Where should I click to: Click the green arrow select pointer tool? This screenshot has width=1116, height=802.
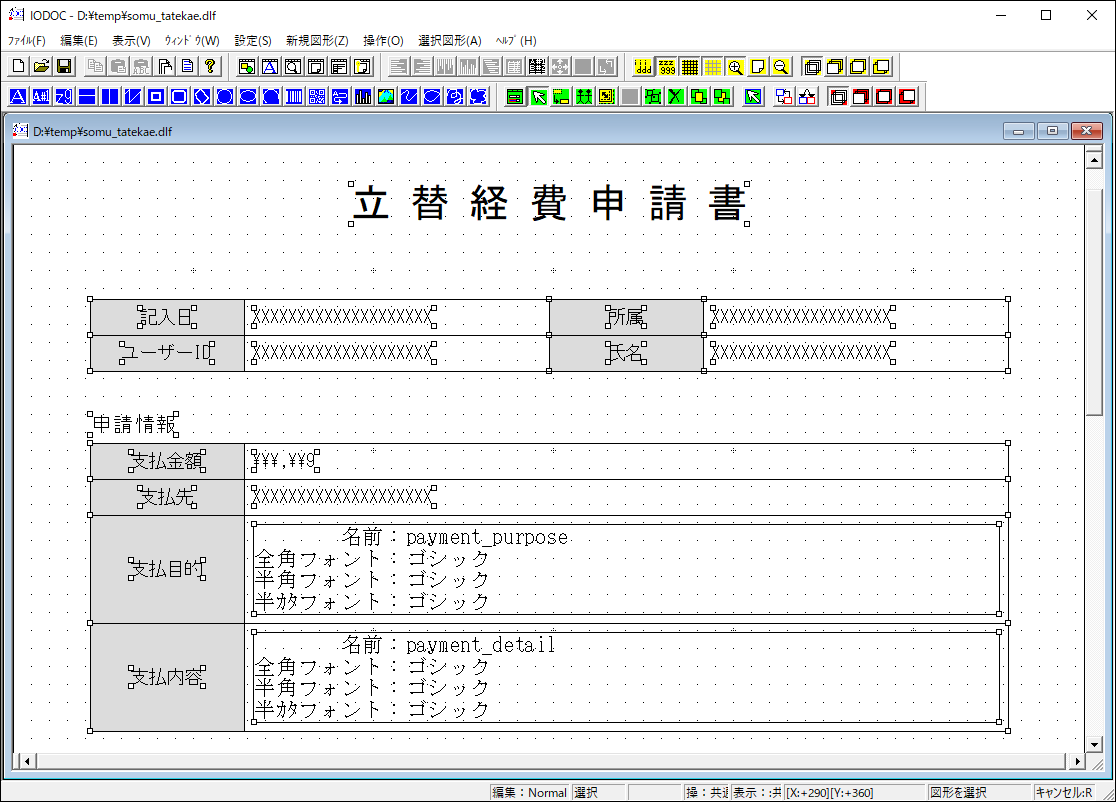tap(539, 97)
